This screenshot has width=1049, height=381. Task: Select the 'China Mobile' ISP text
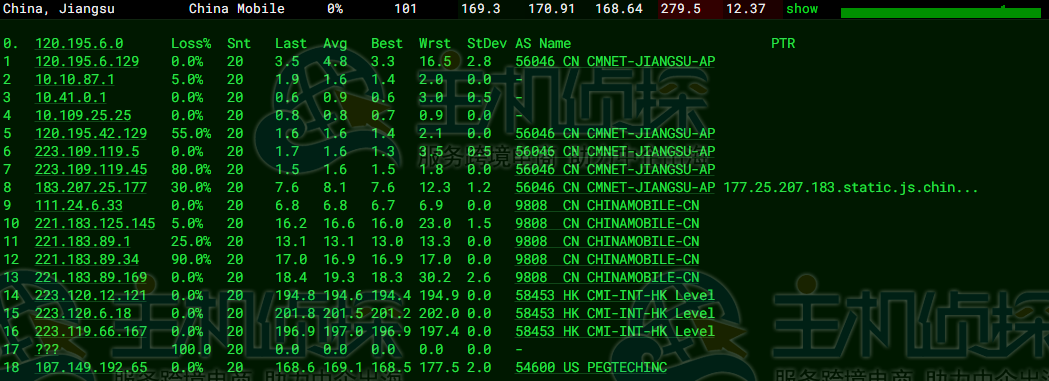[x=236, y=9]
